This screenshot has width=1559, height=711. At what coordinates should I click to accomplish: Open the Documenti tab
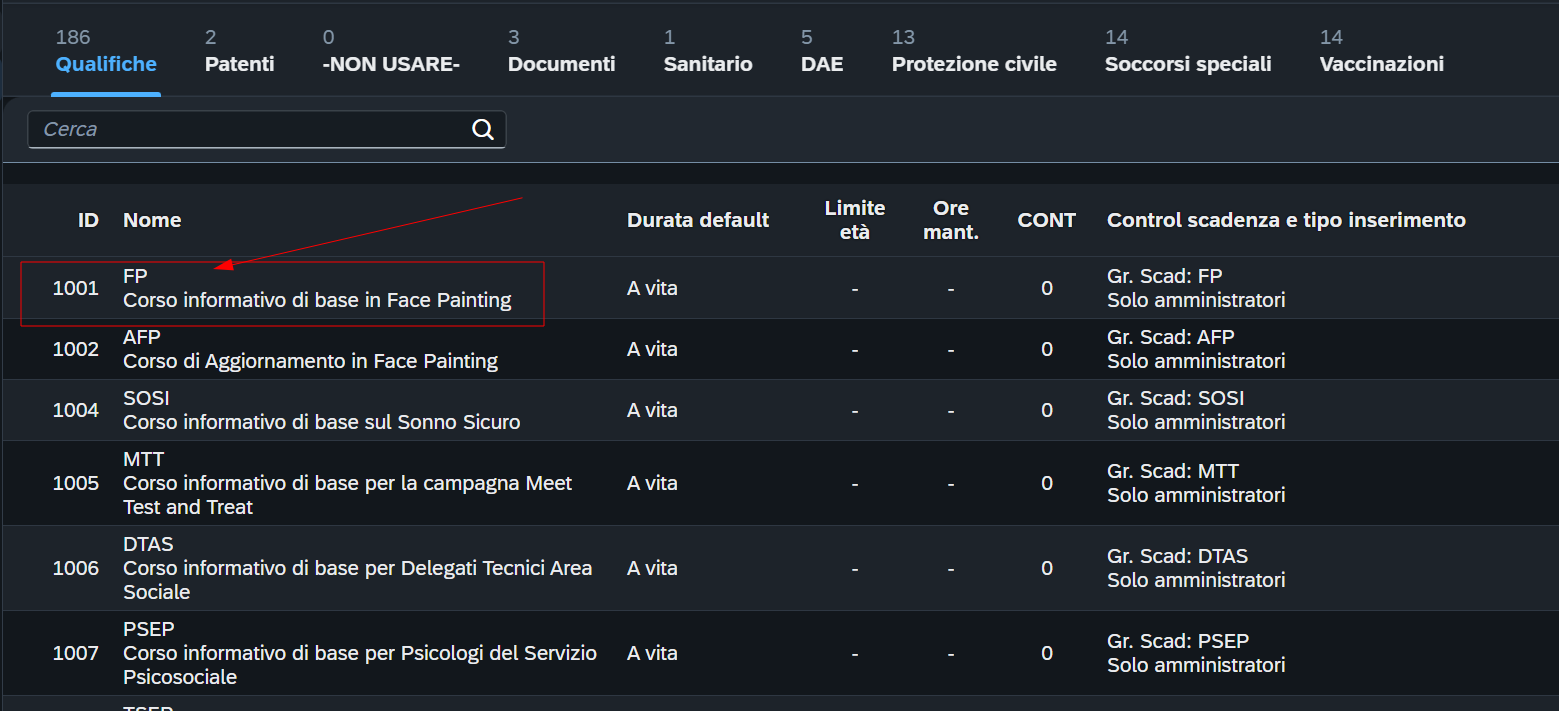point(561,52)
